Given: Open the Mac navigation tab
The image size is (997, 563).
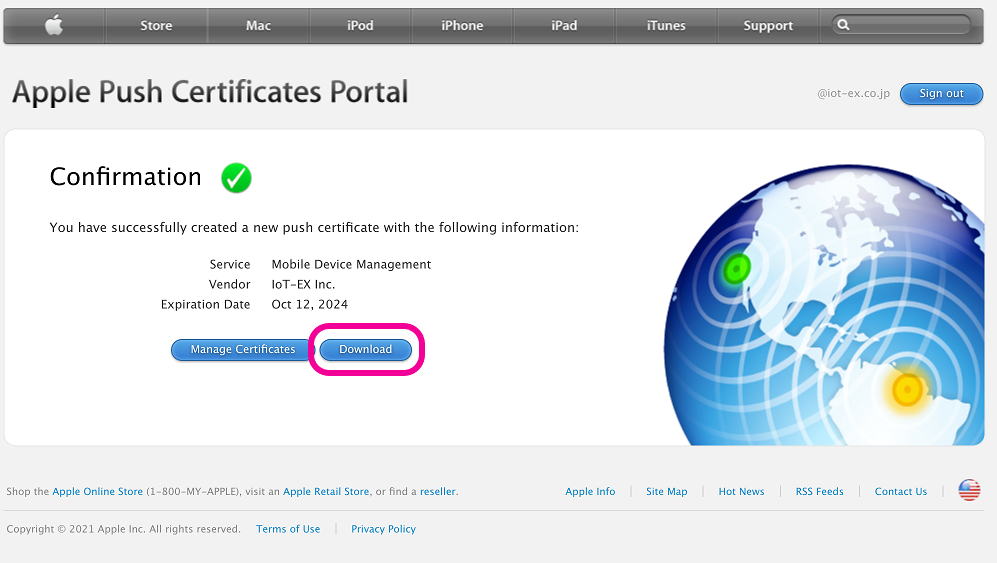Looking at the screenshot, I should 258,26.
